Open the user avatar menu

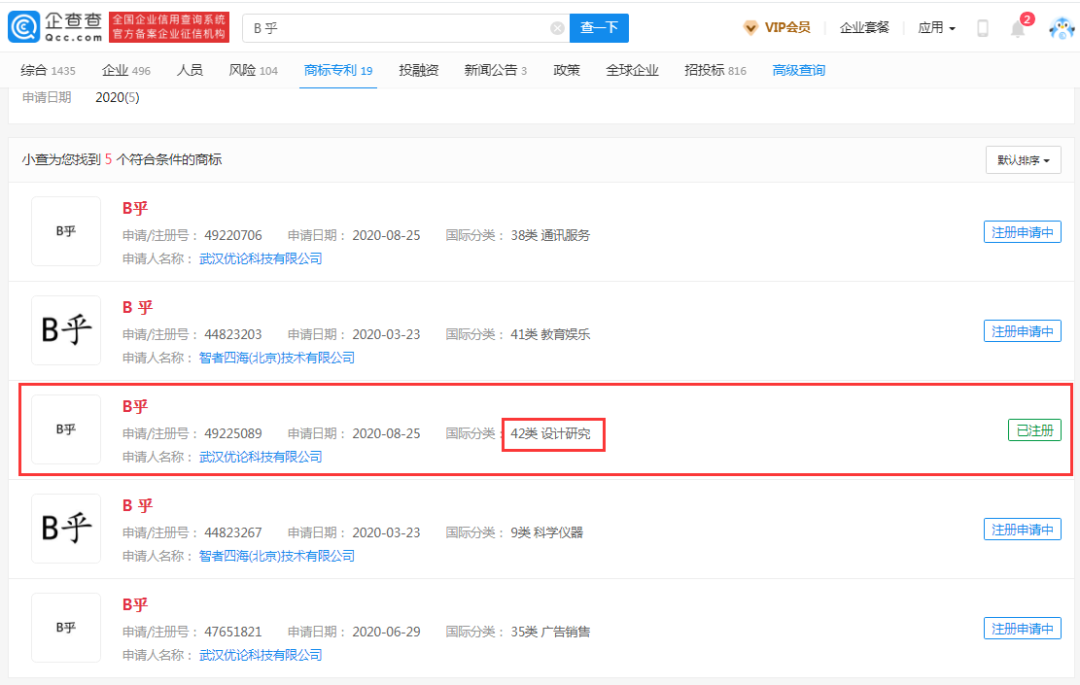1061,28
